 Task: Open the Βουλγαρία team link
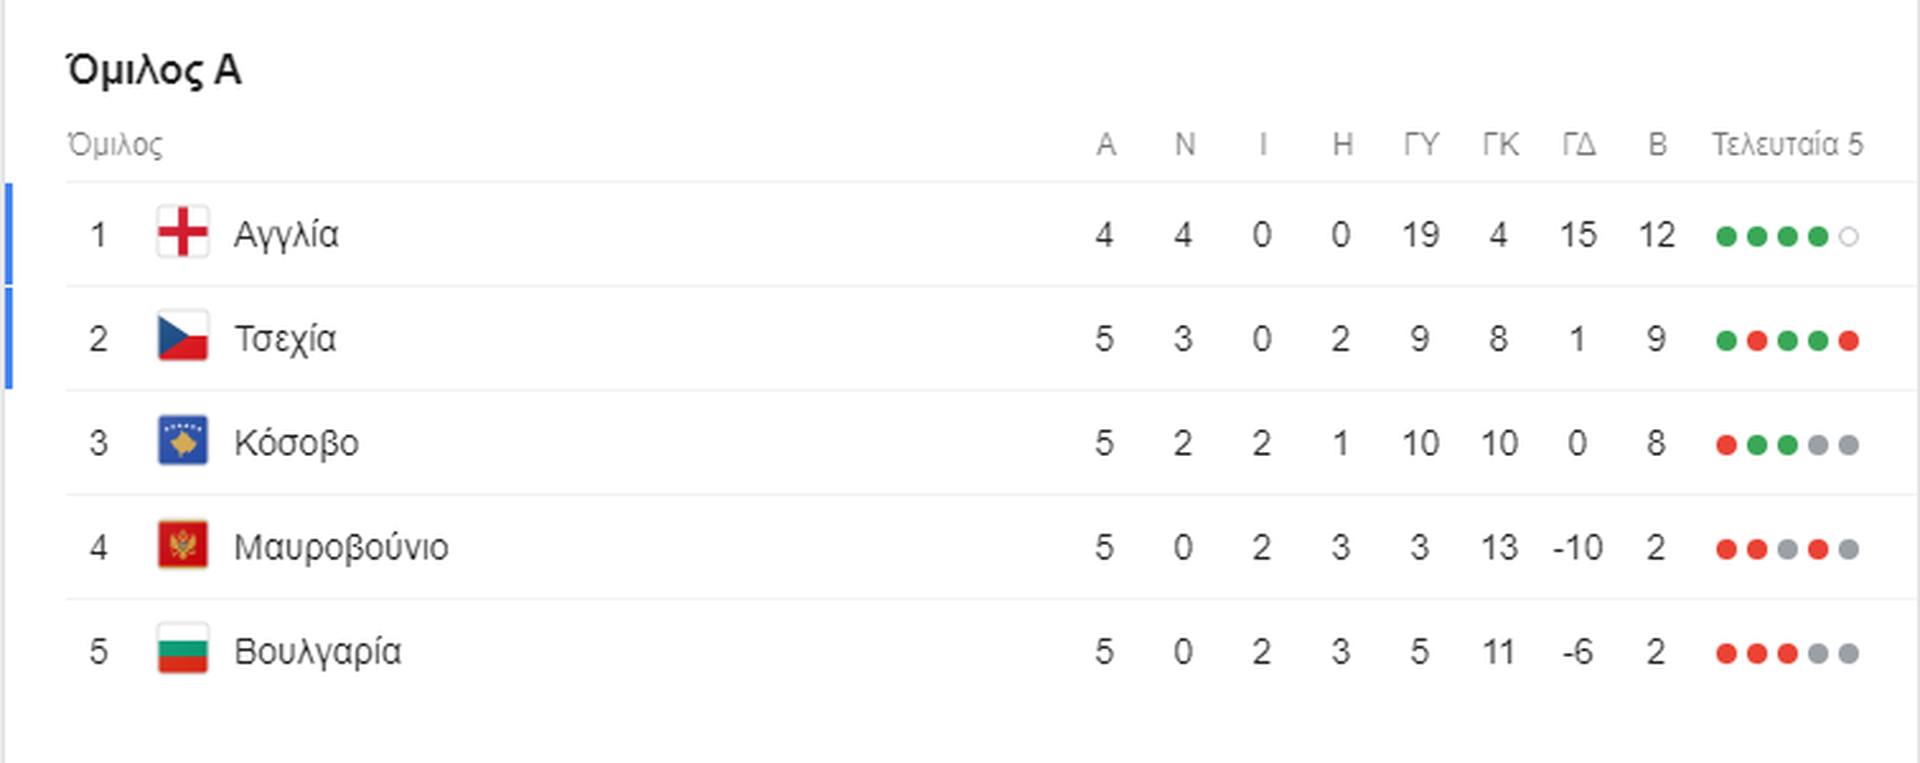[x=318, y=652]
